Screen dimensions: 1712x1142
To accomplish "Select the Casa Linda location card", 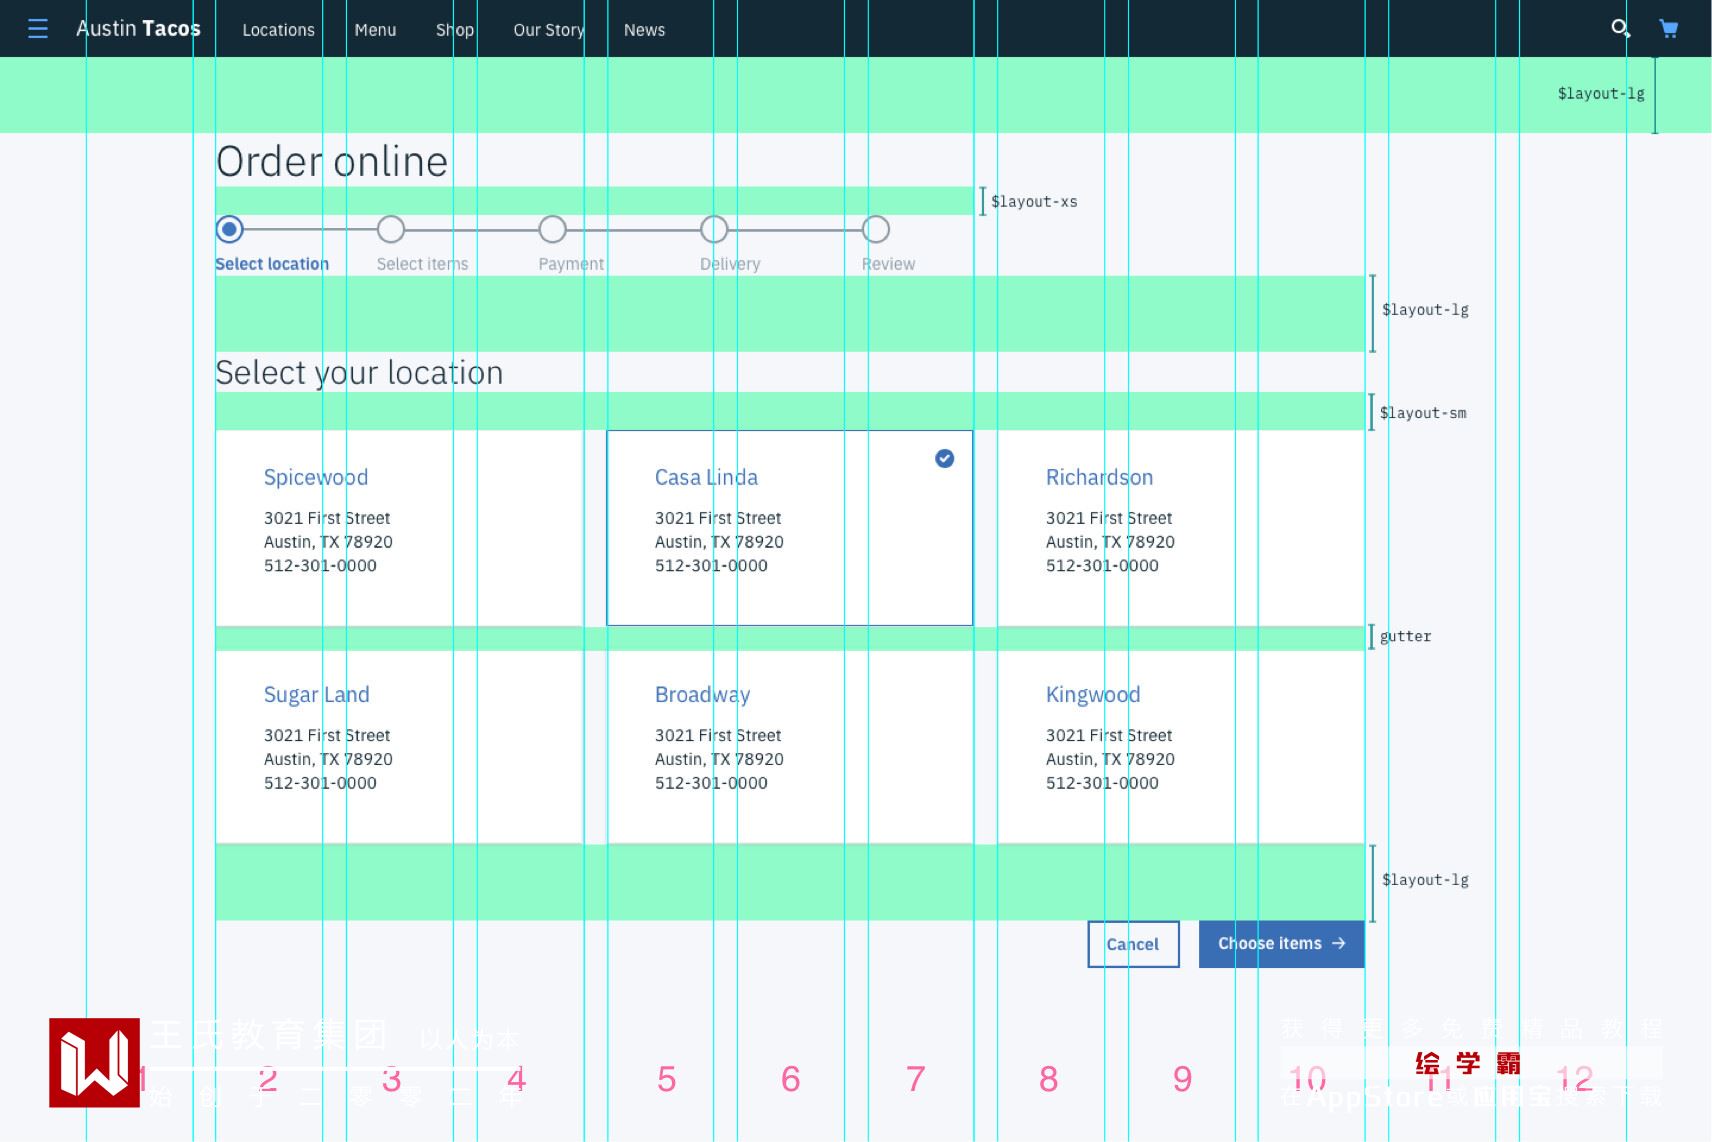I will 790,528.
